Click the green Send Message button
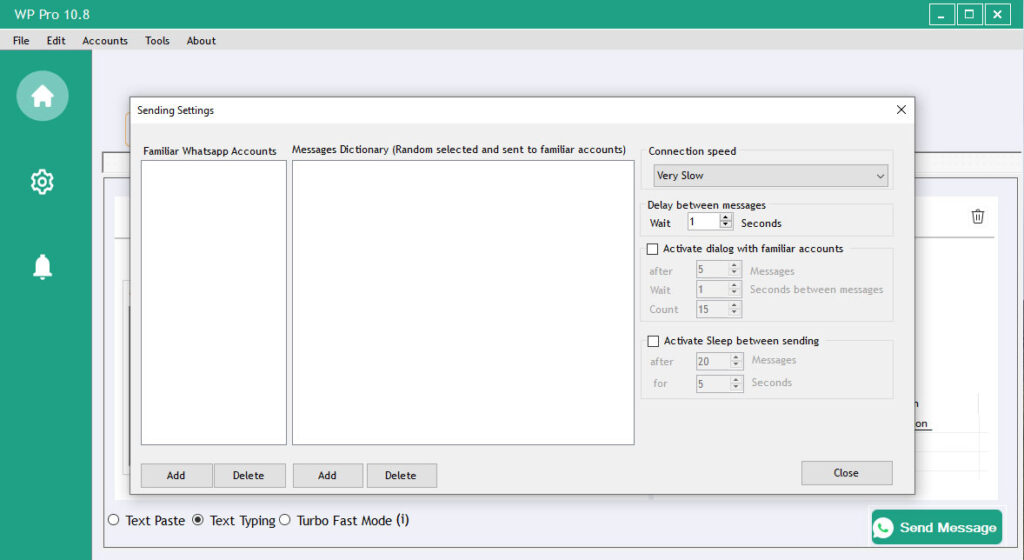Image resolution: width=1024 pixels, height=560 pixels. pyautogui.click(x=936, y=527)
